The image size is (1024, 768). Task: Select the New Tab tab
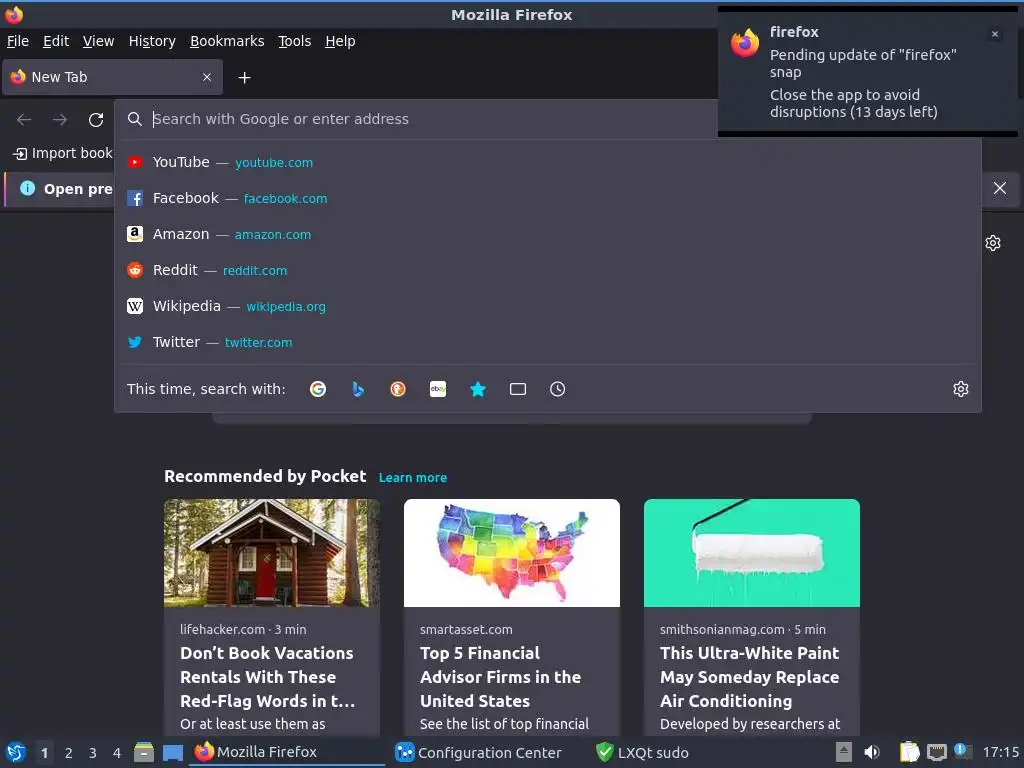112,77
